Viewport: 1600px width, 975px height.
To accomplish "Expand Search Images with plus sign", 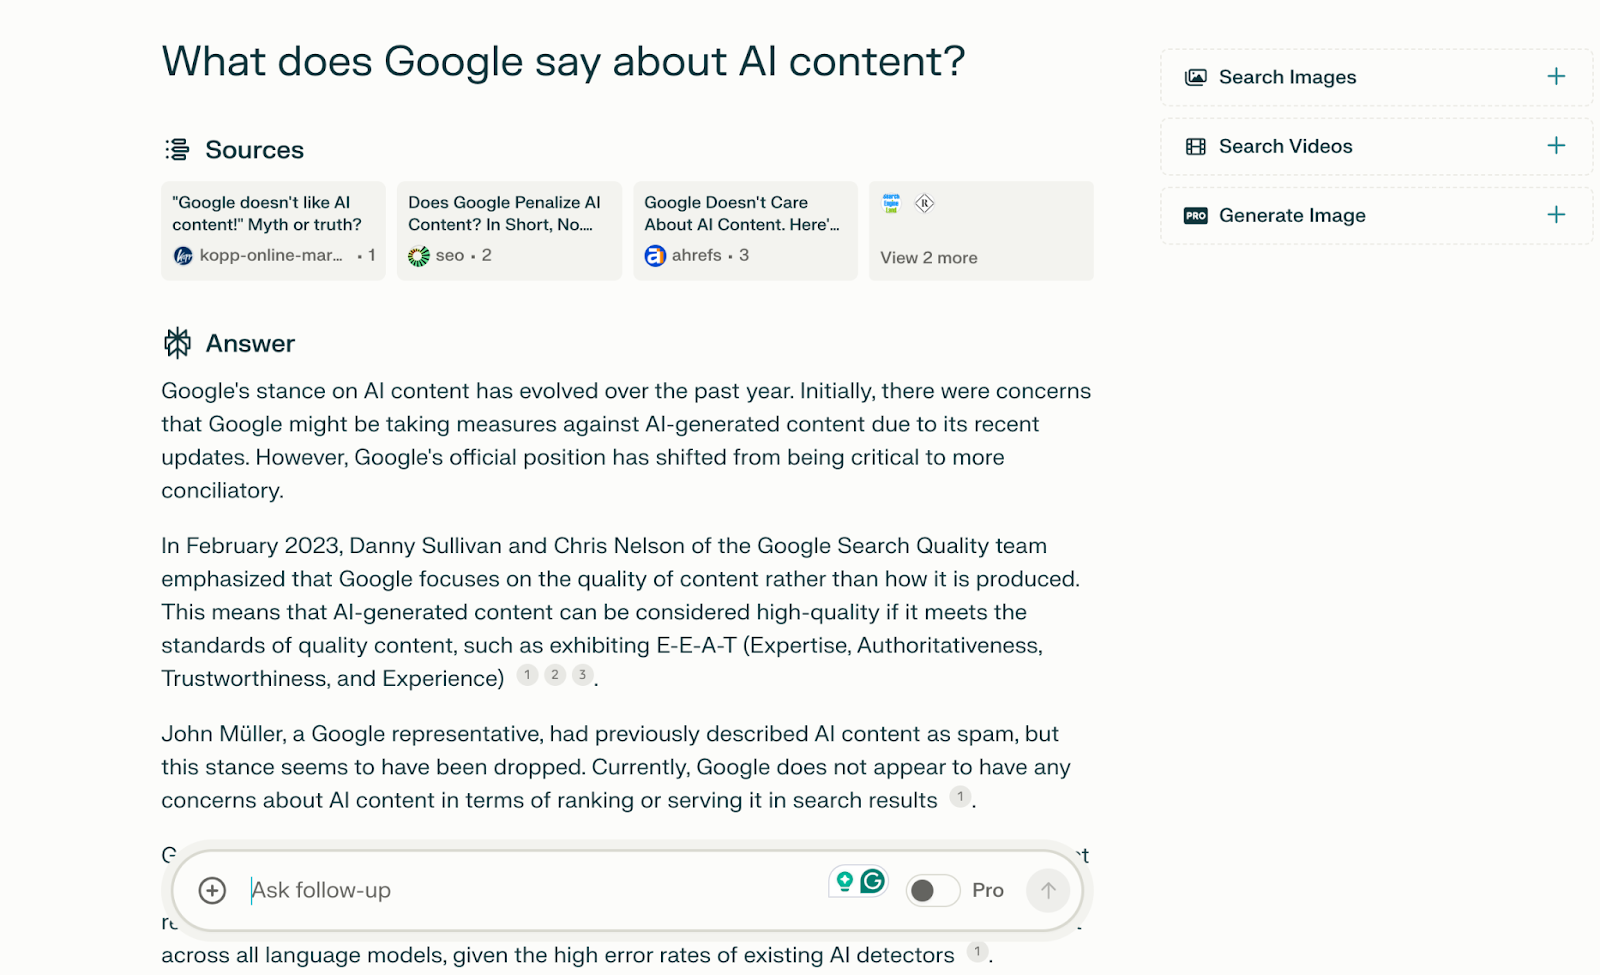I will 1556,77.
